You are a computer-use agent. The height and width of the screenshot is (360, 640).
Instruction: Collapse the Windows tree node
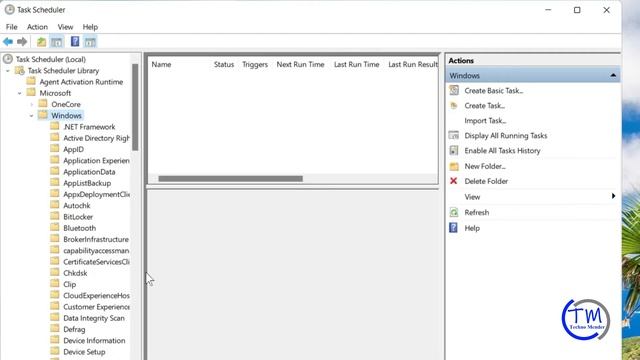click(31, 116)
